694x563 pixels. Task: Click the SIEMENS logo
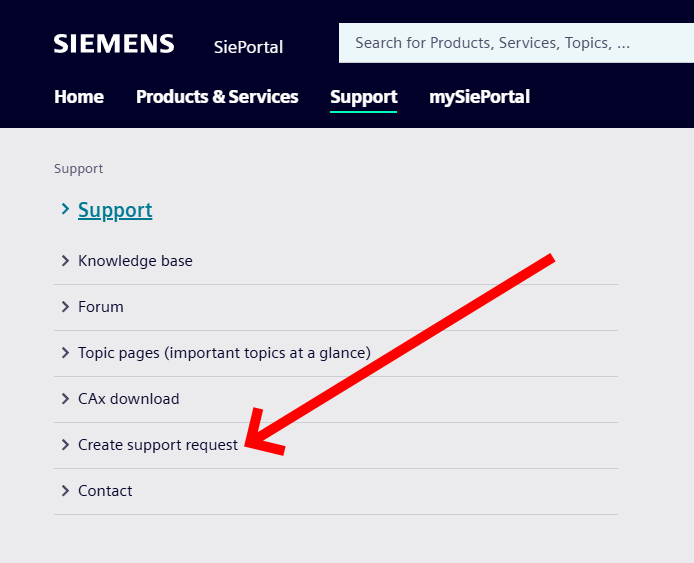click(114, 44)
